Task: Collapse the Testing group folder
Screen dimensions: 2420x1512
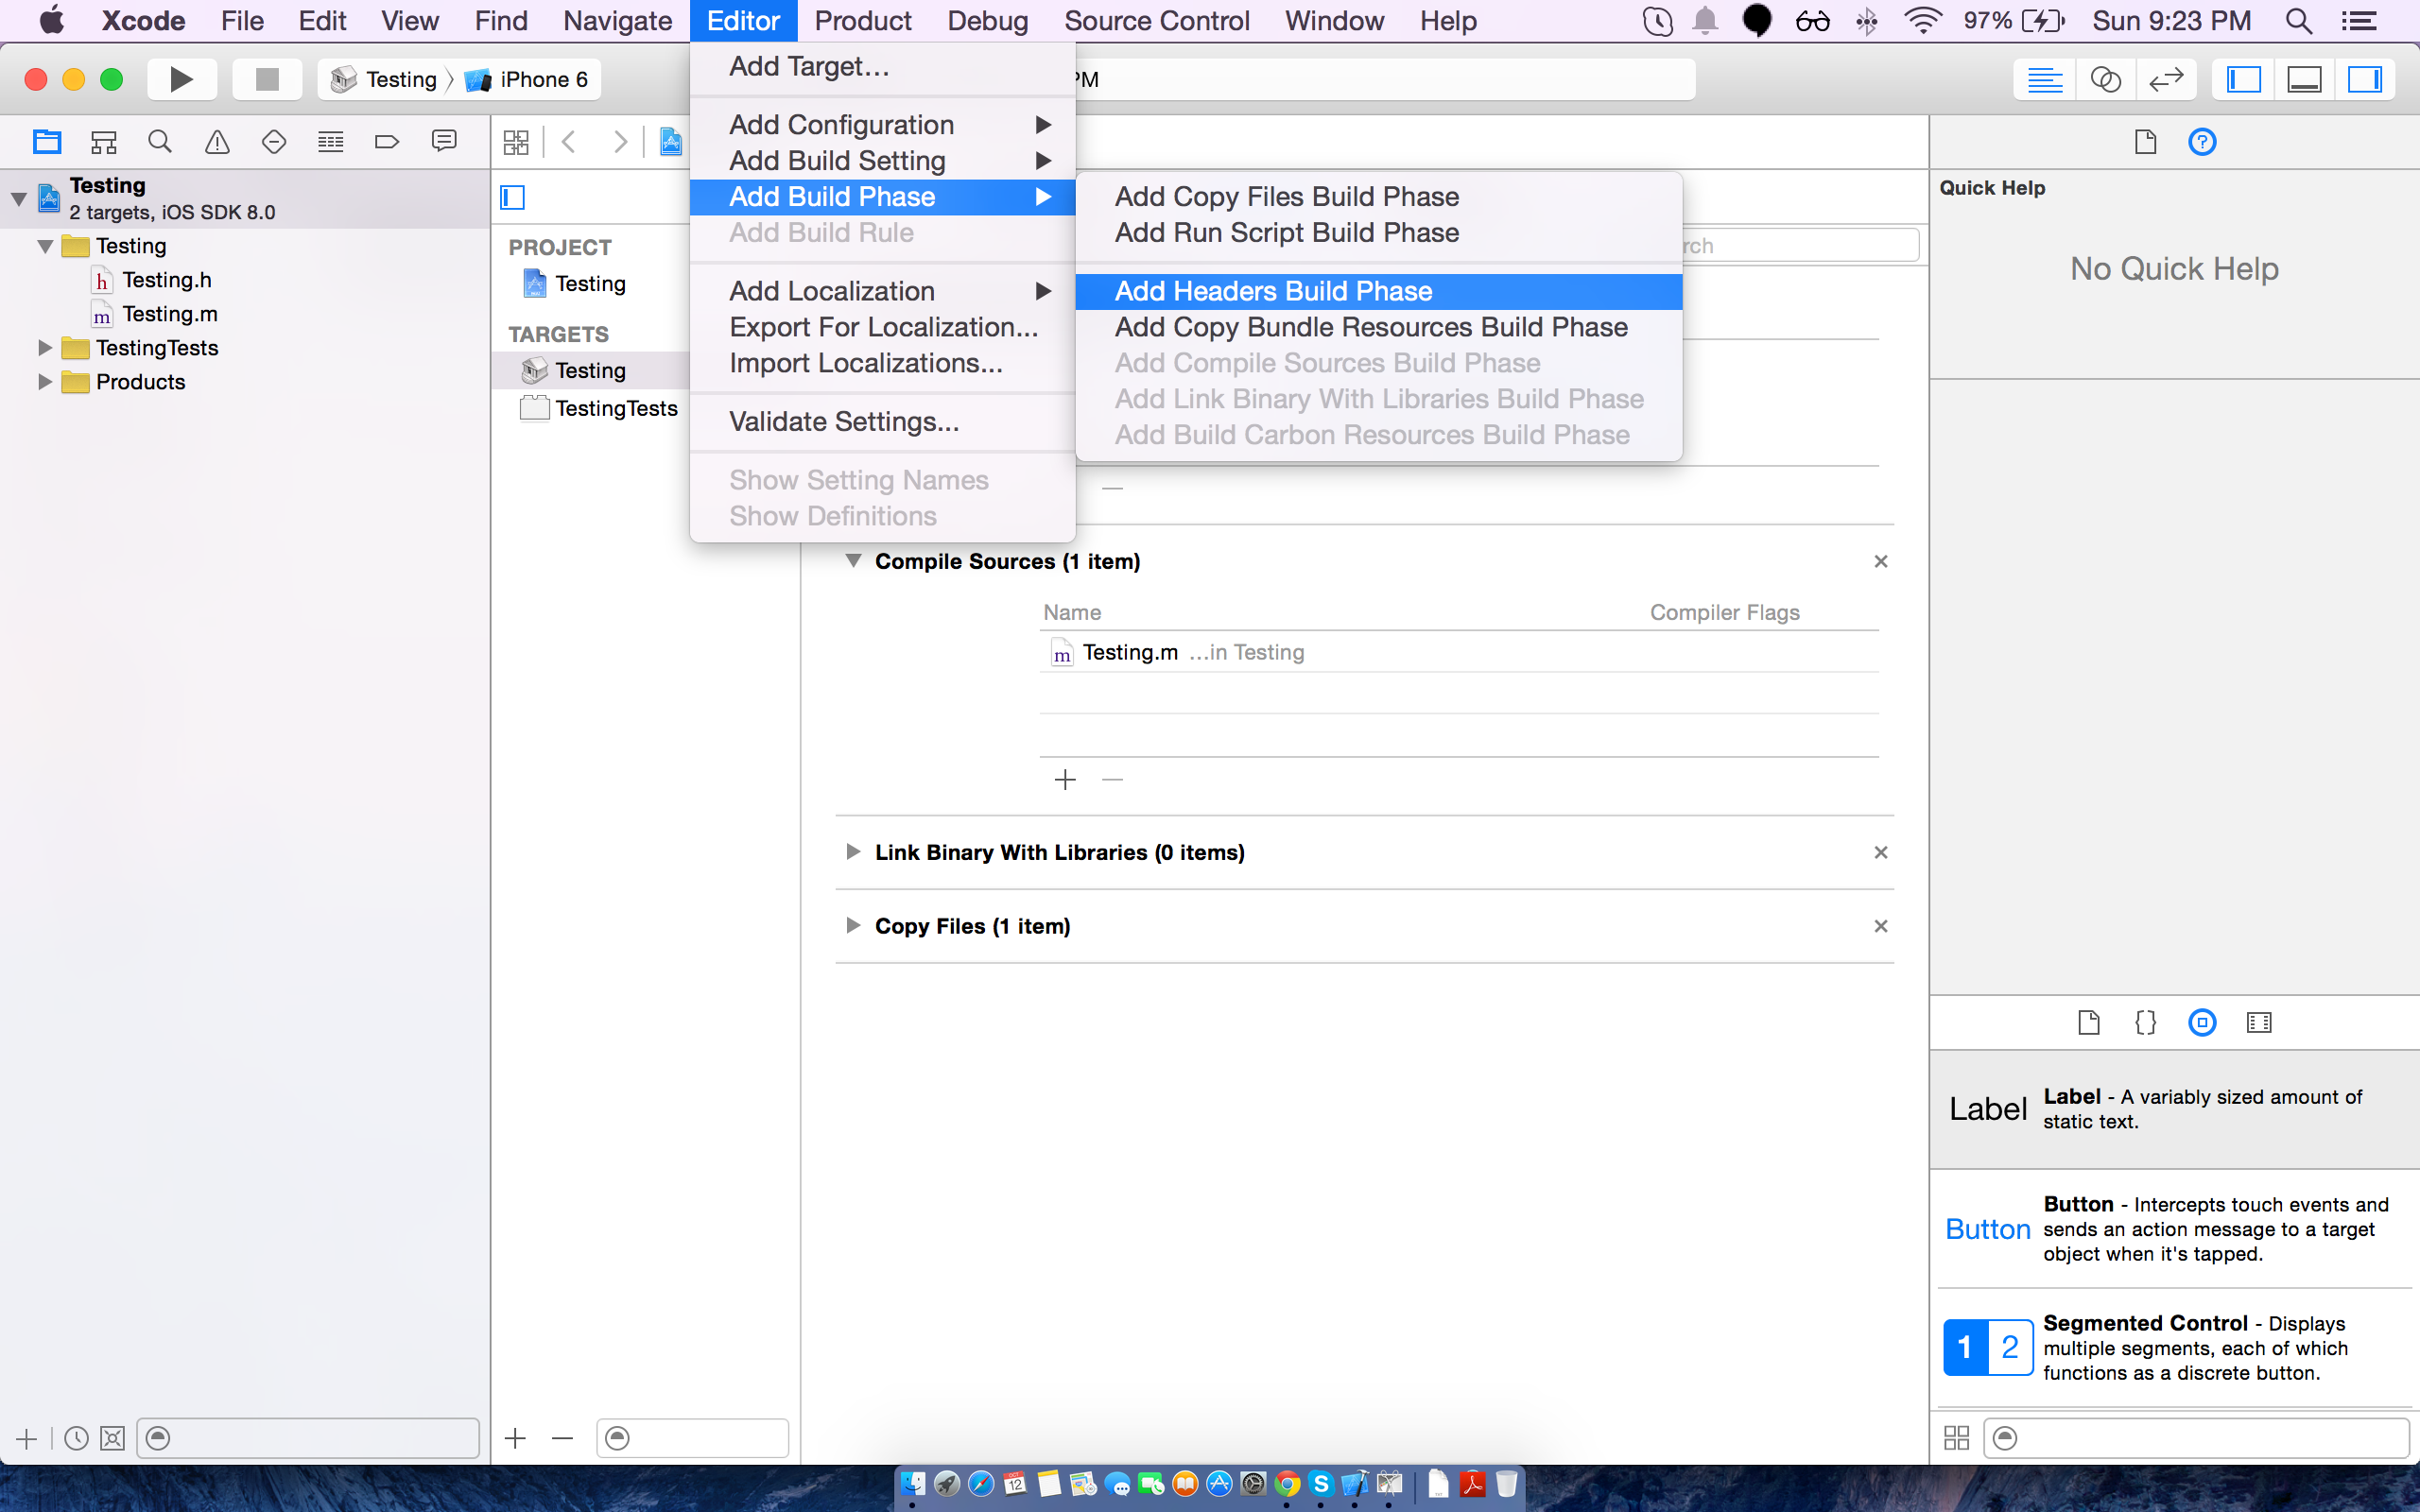Action: coord(45,246)
